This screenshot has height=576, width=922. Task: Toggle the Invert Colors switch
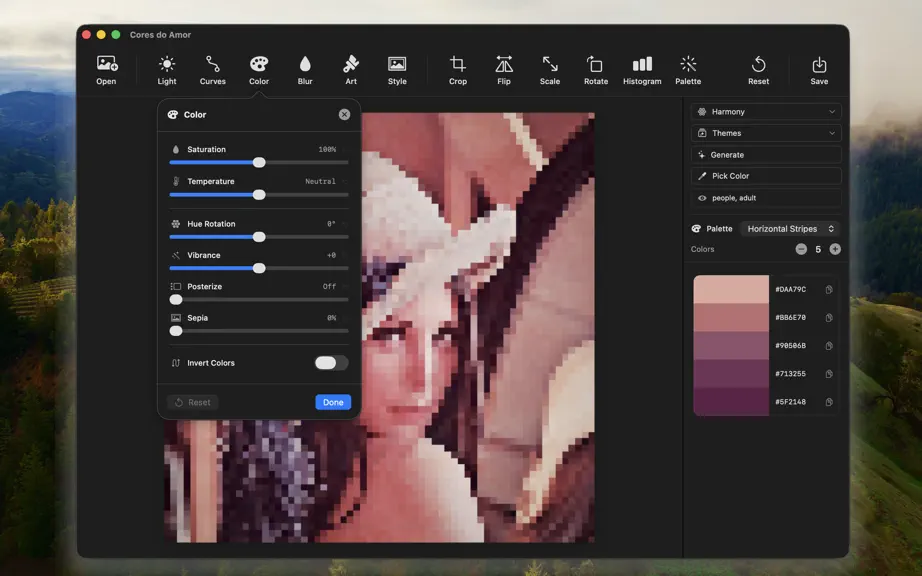pyautogui.click(x=331, y=363)
